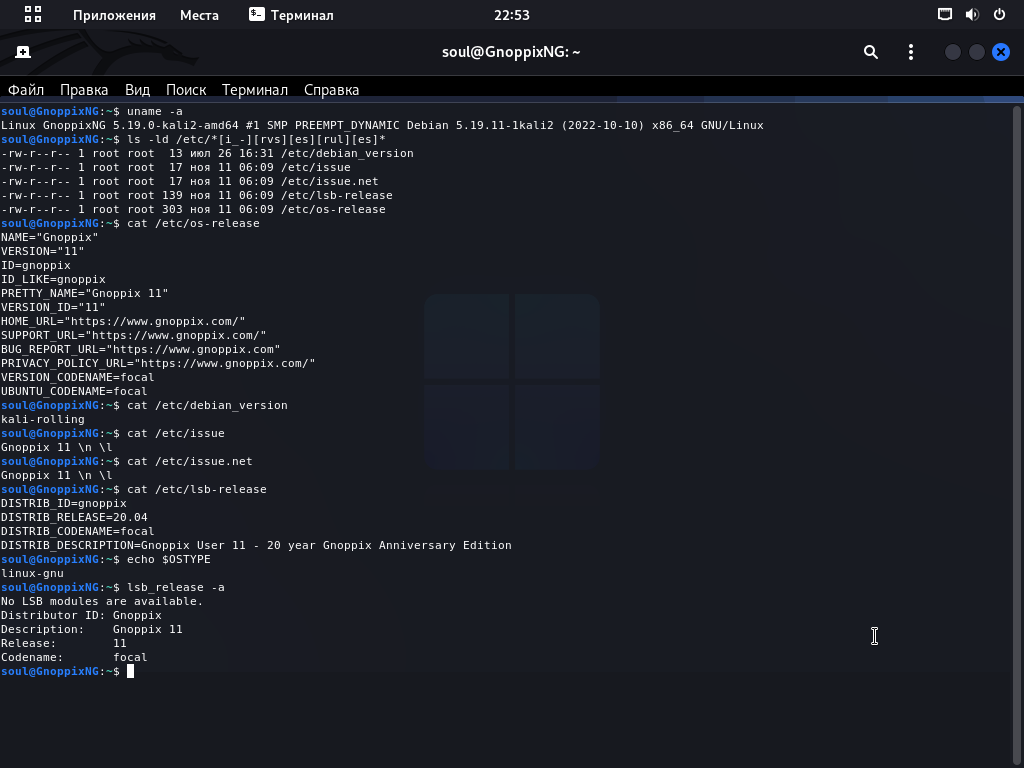The width and height of the screenshot is (1024, 768).
Task: Click the /etc/os-release file listing row
Action: [x=193, y=210]
